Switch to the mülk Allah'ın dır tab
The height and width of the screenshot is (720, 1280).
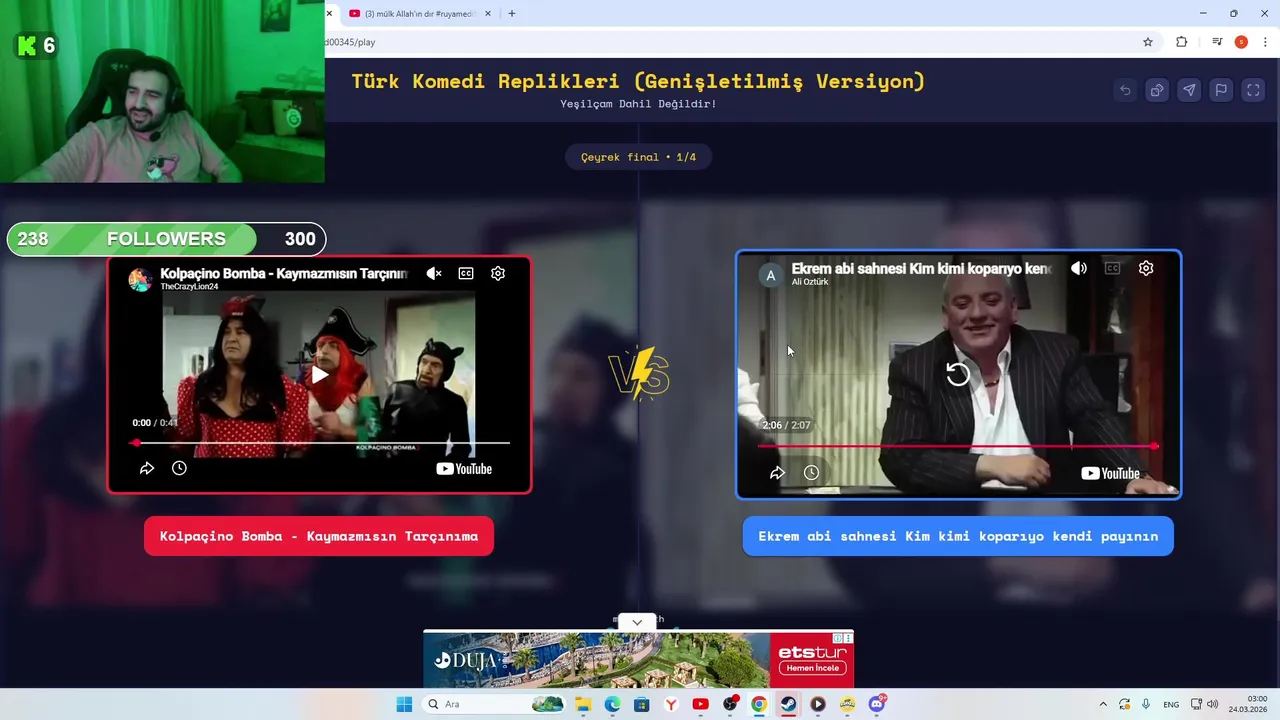pyautogui.click(x=418, y=13)
